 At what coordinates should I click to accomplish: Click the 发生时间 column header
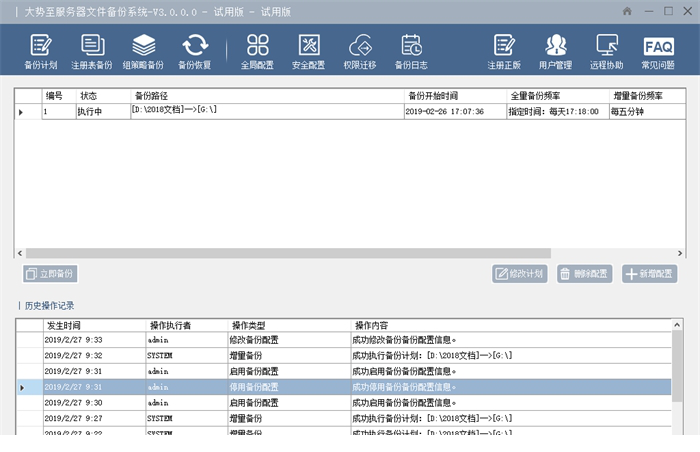95,325
